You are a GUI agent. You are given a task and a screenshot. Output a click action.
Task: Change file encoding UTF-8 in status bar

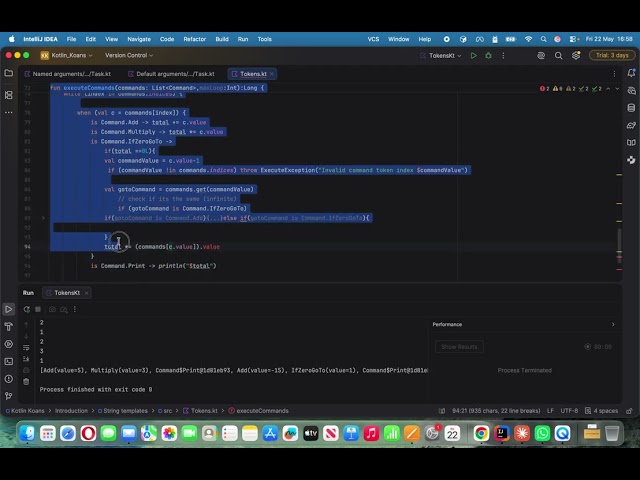click(569, 411)
